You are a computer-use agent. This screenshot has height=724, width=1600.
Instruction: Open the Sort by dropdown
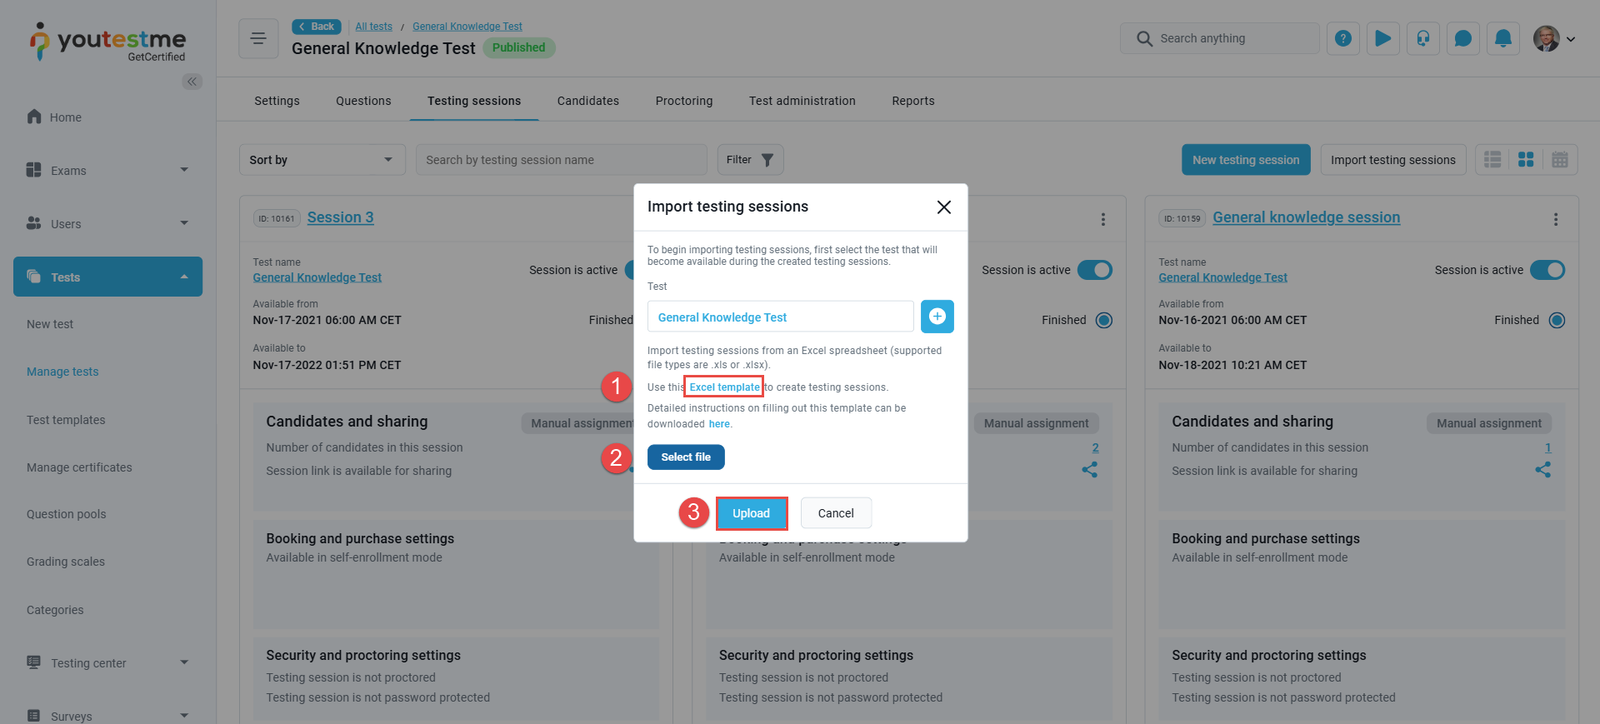[321, 160]
